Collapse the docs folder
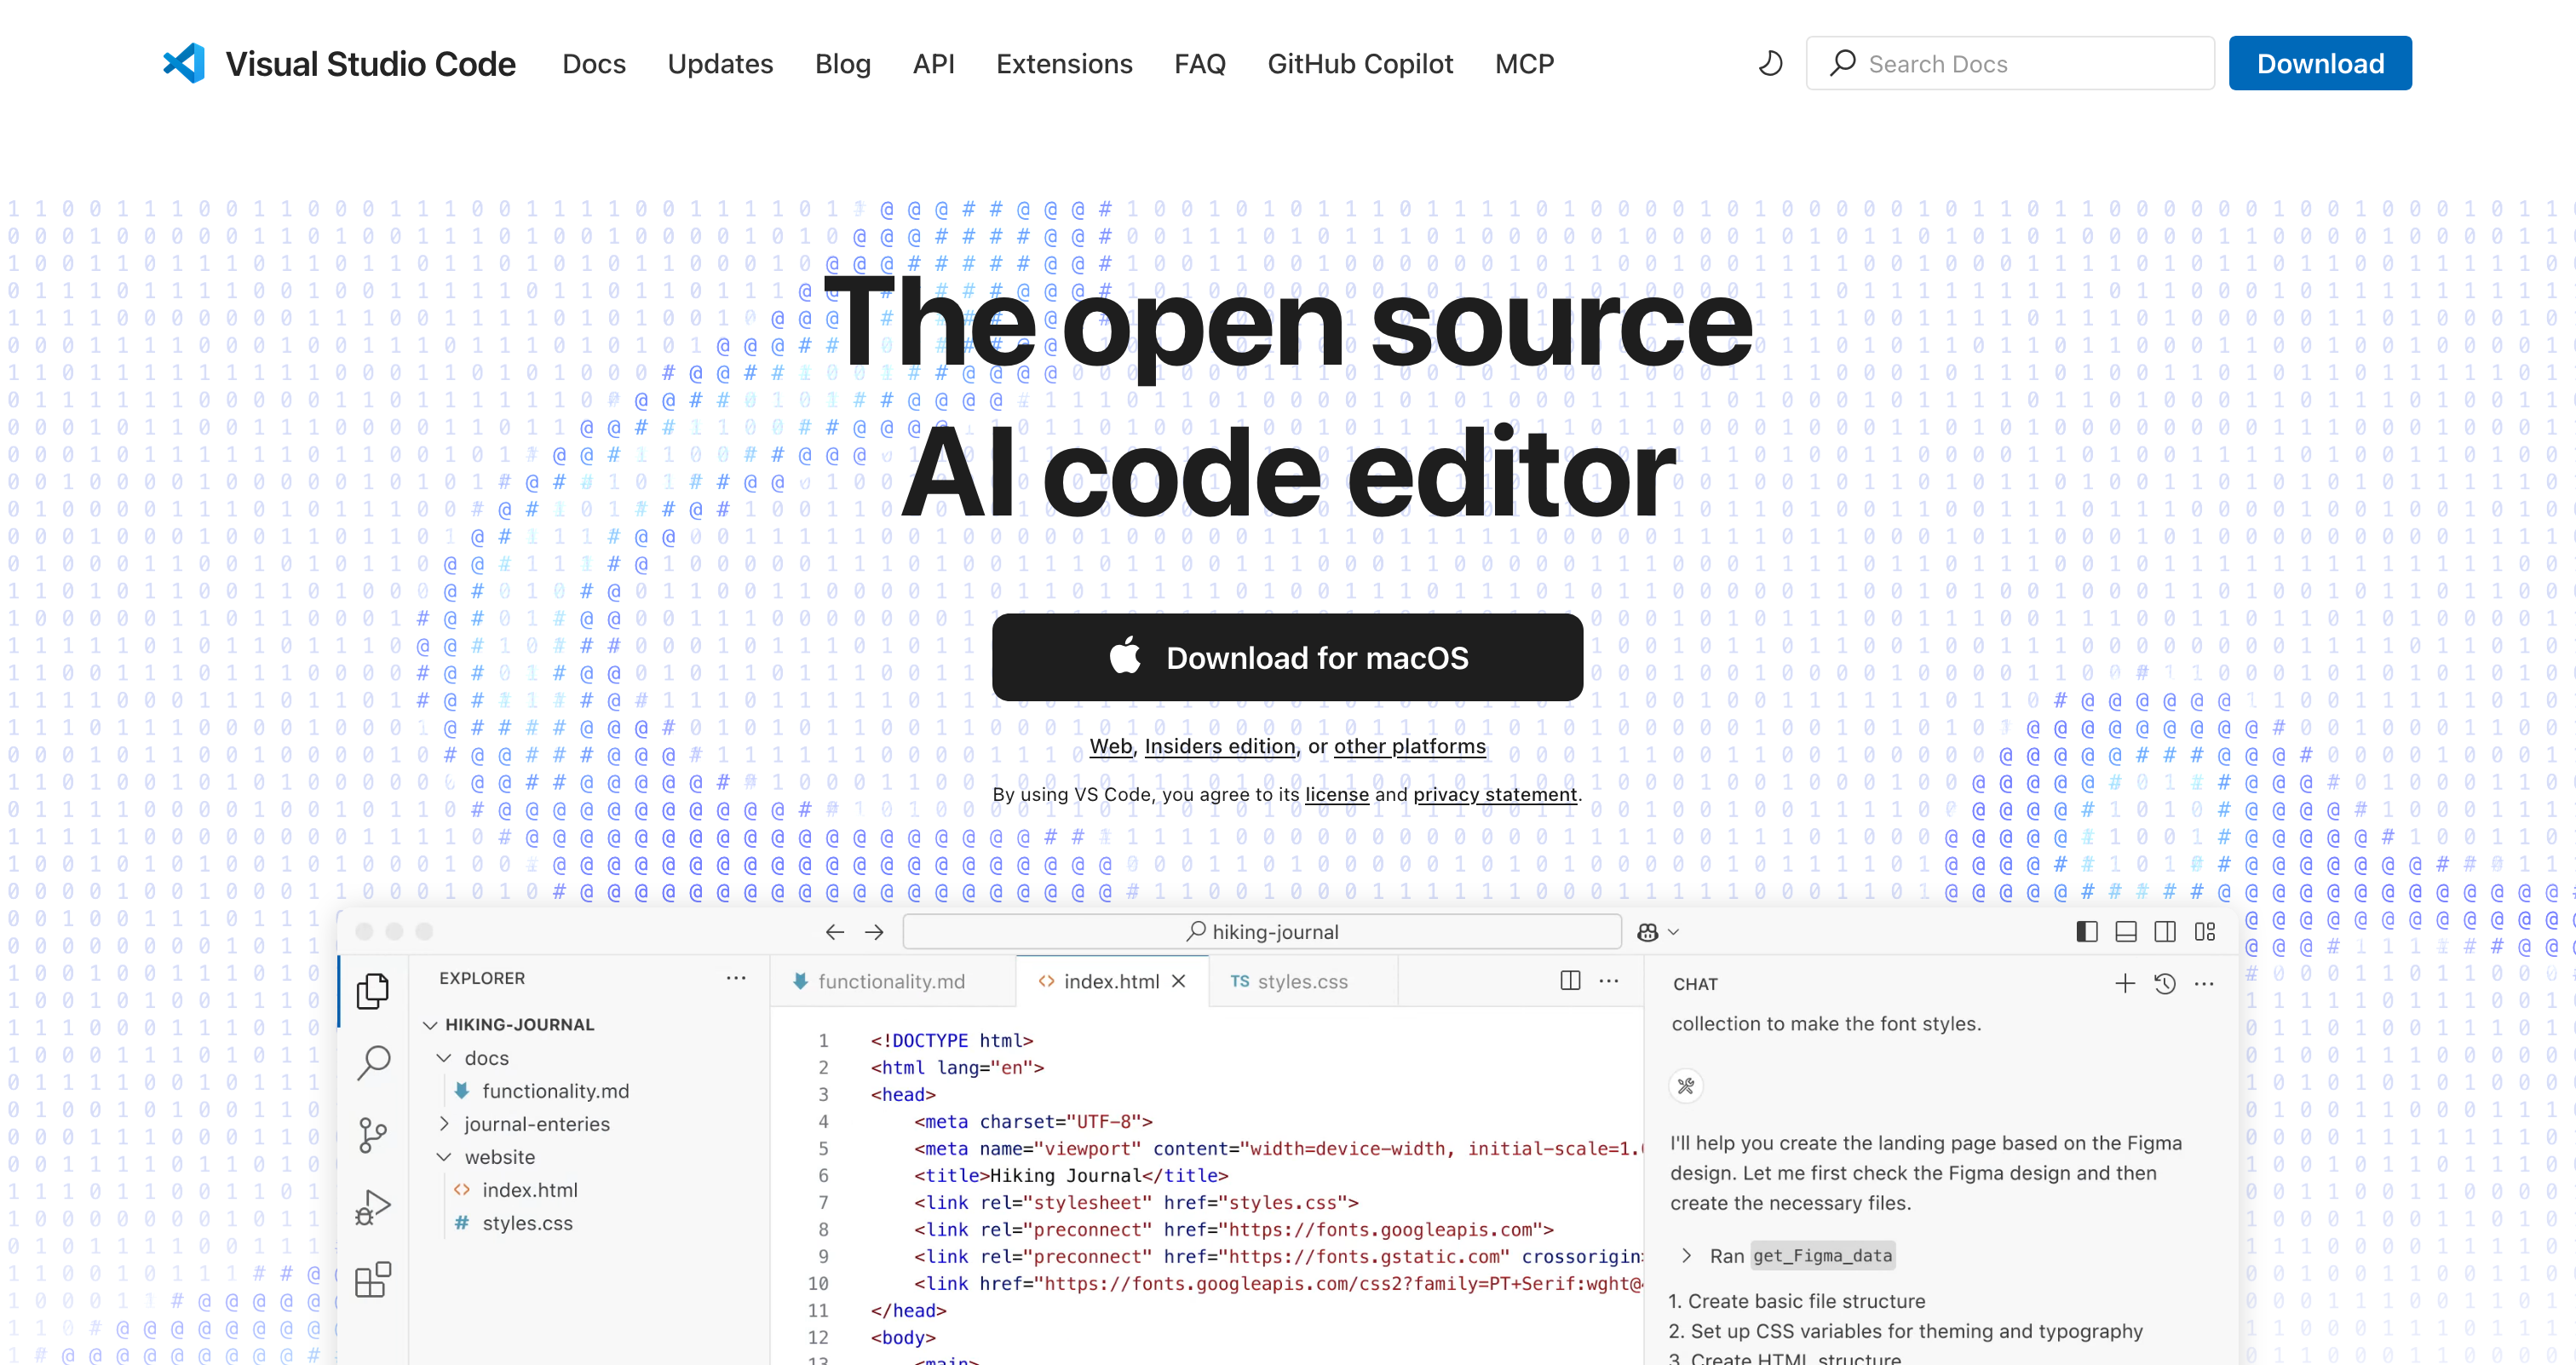This screenshot has height=1365, width=2576. tap(444, 1058)
